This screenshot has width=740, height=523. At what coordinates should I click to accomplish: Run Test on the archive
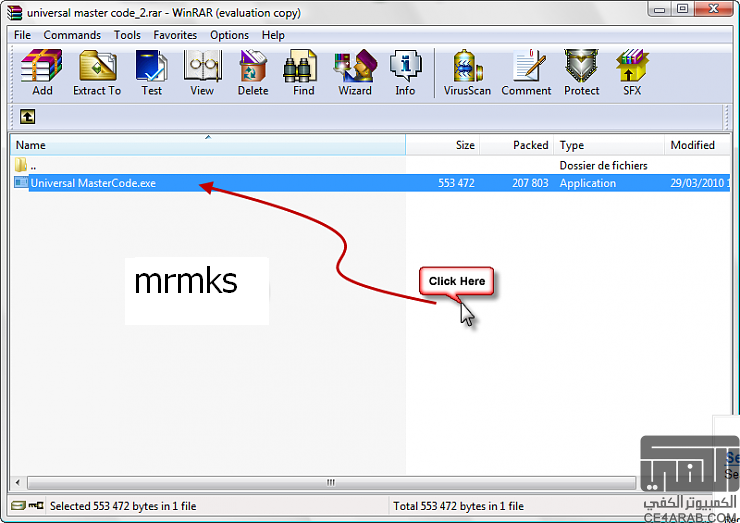click(151, 72)
